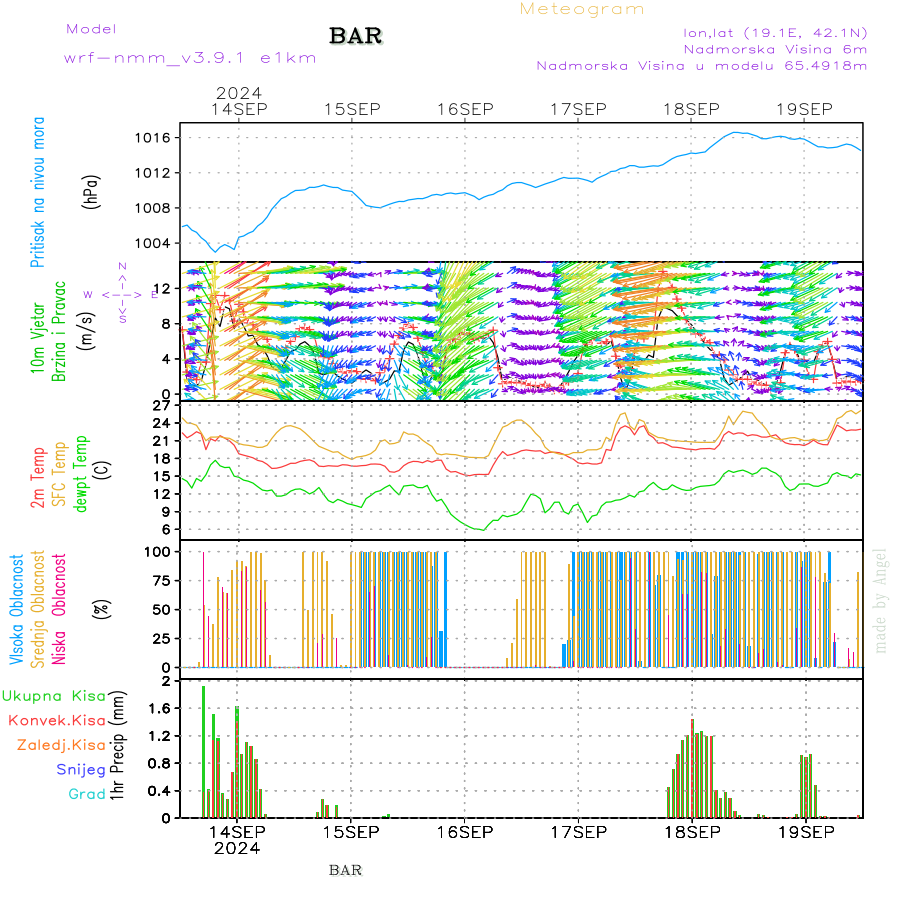The height and width of the screenshot is (900, 900).
Task: Click the Model label
Action: (91, 29)
